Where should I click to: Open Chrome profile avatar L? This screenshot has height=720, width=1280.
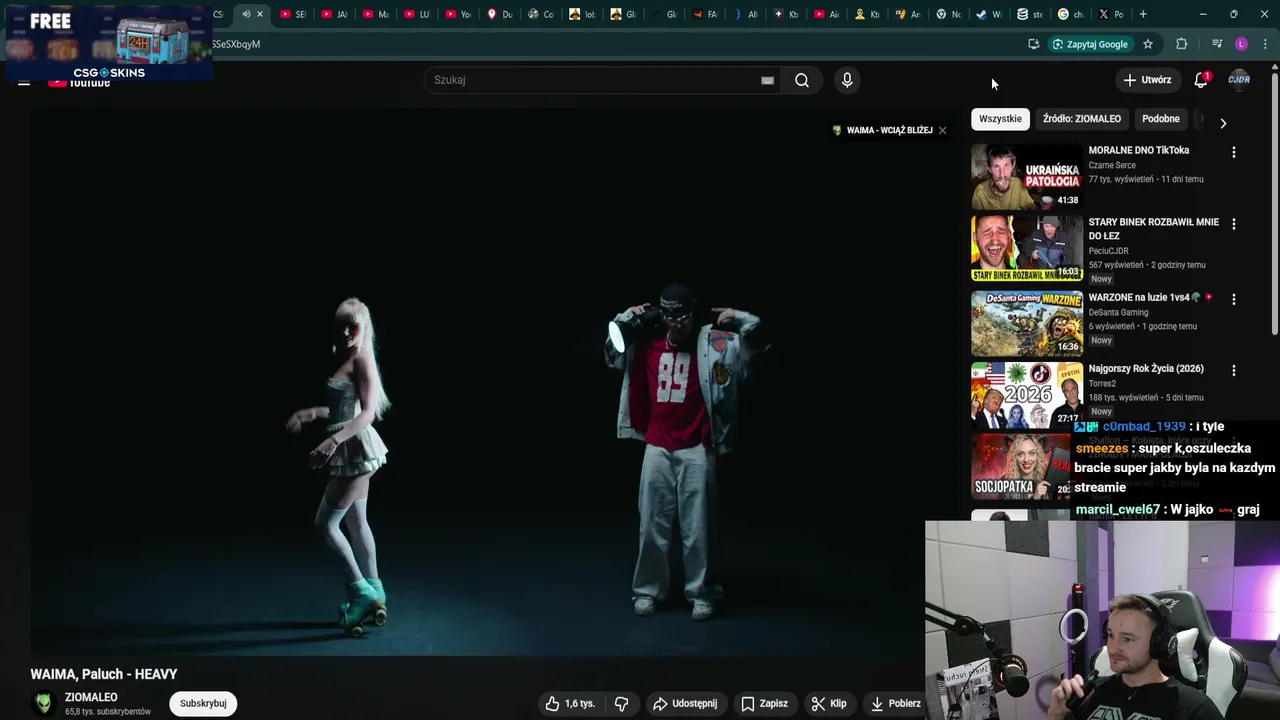(x=1242, y=44)
